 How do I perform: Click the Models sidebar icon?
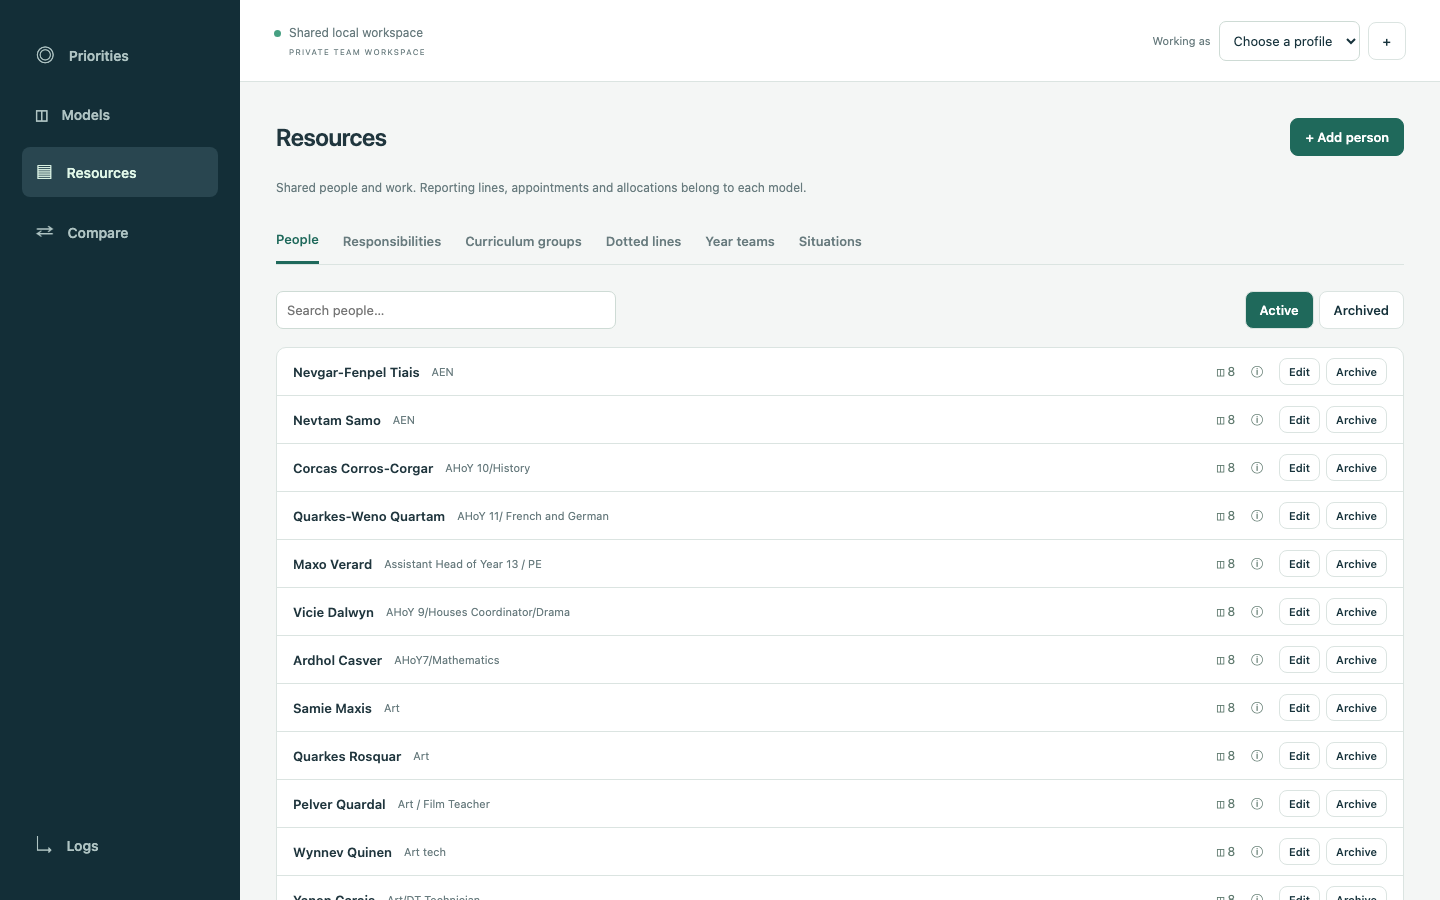[42, 115]
